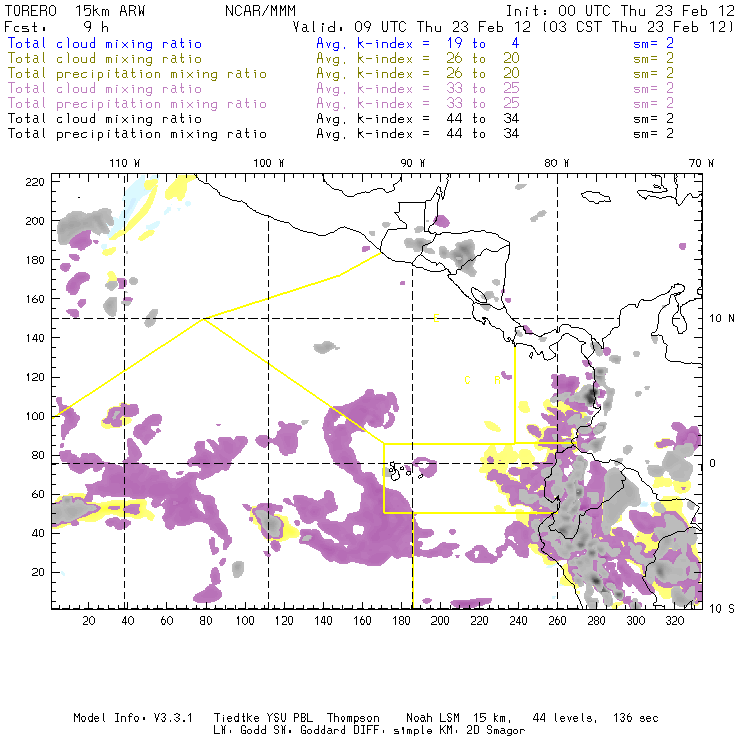Click the "110 W" longitude label
Screen dimensions: 740x740
click(125, 163)
